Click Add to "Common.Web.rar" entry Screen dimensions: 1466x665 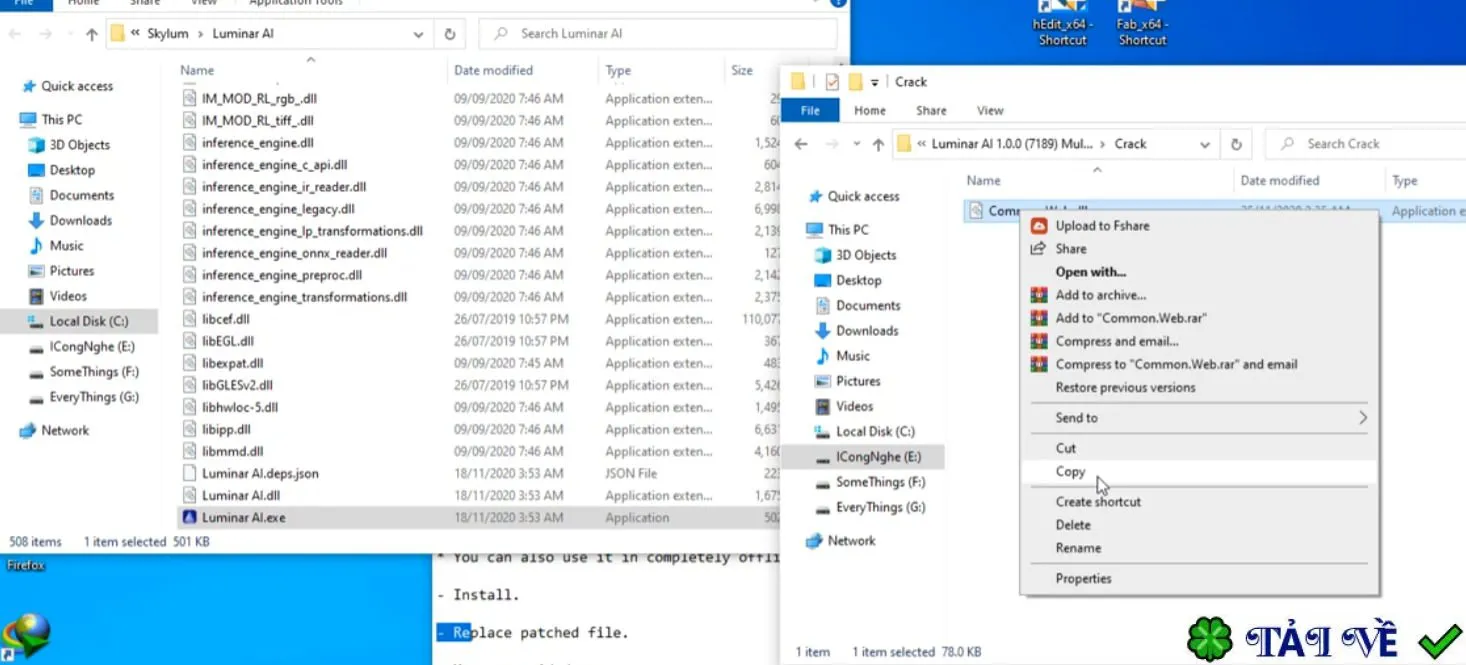coord(1131,318)
